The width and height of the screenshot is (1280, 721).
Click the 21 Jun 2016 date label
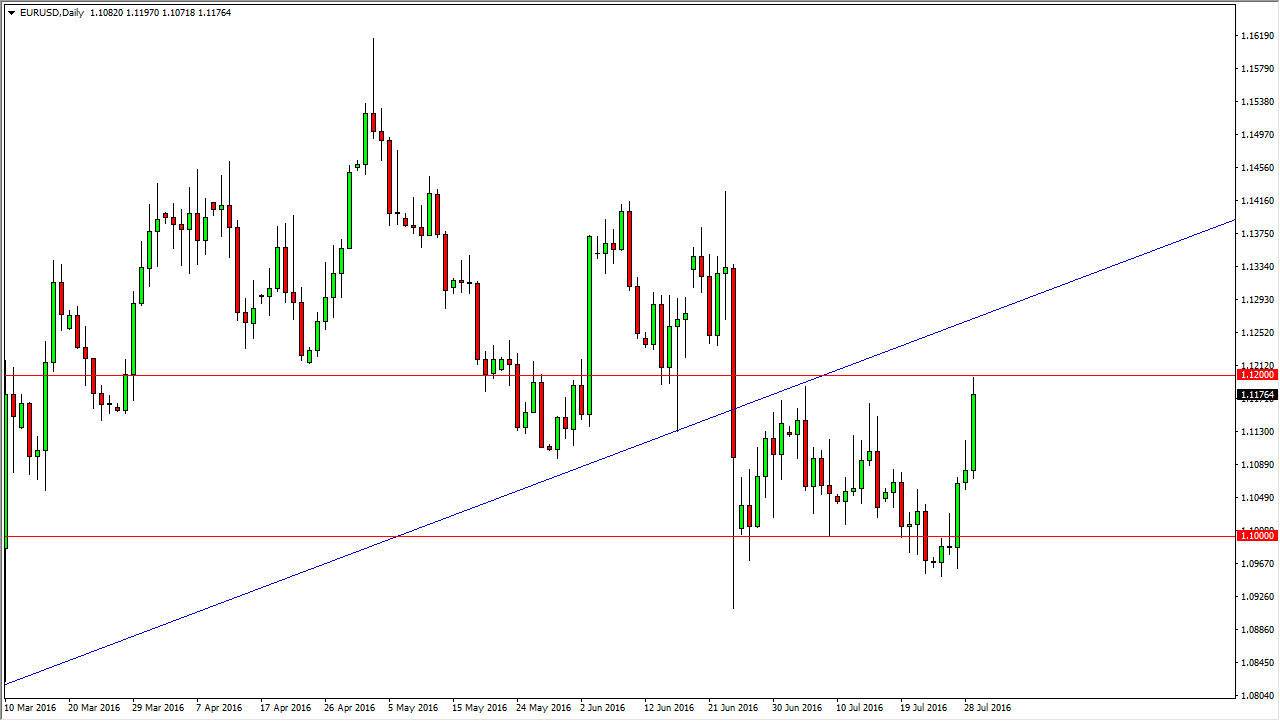pyautogui.click(x=731, y=707)
